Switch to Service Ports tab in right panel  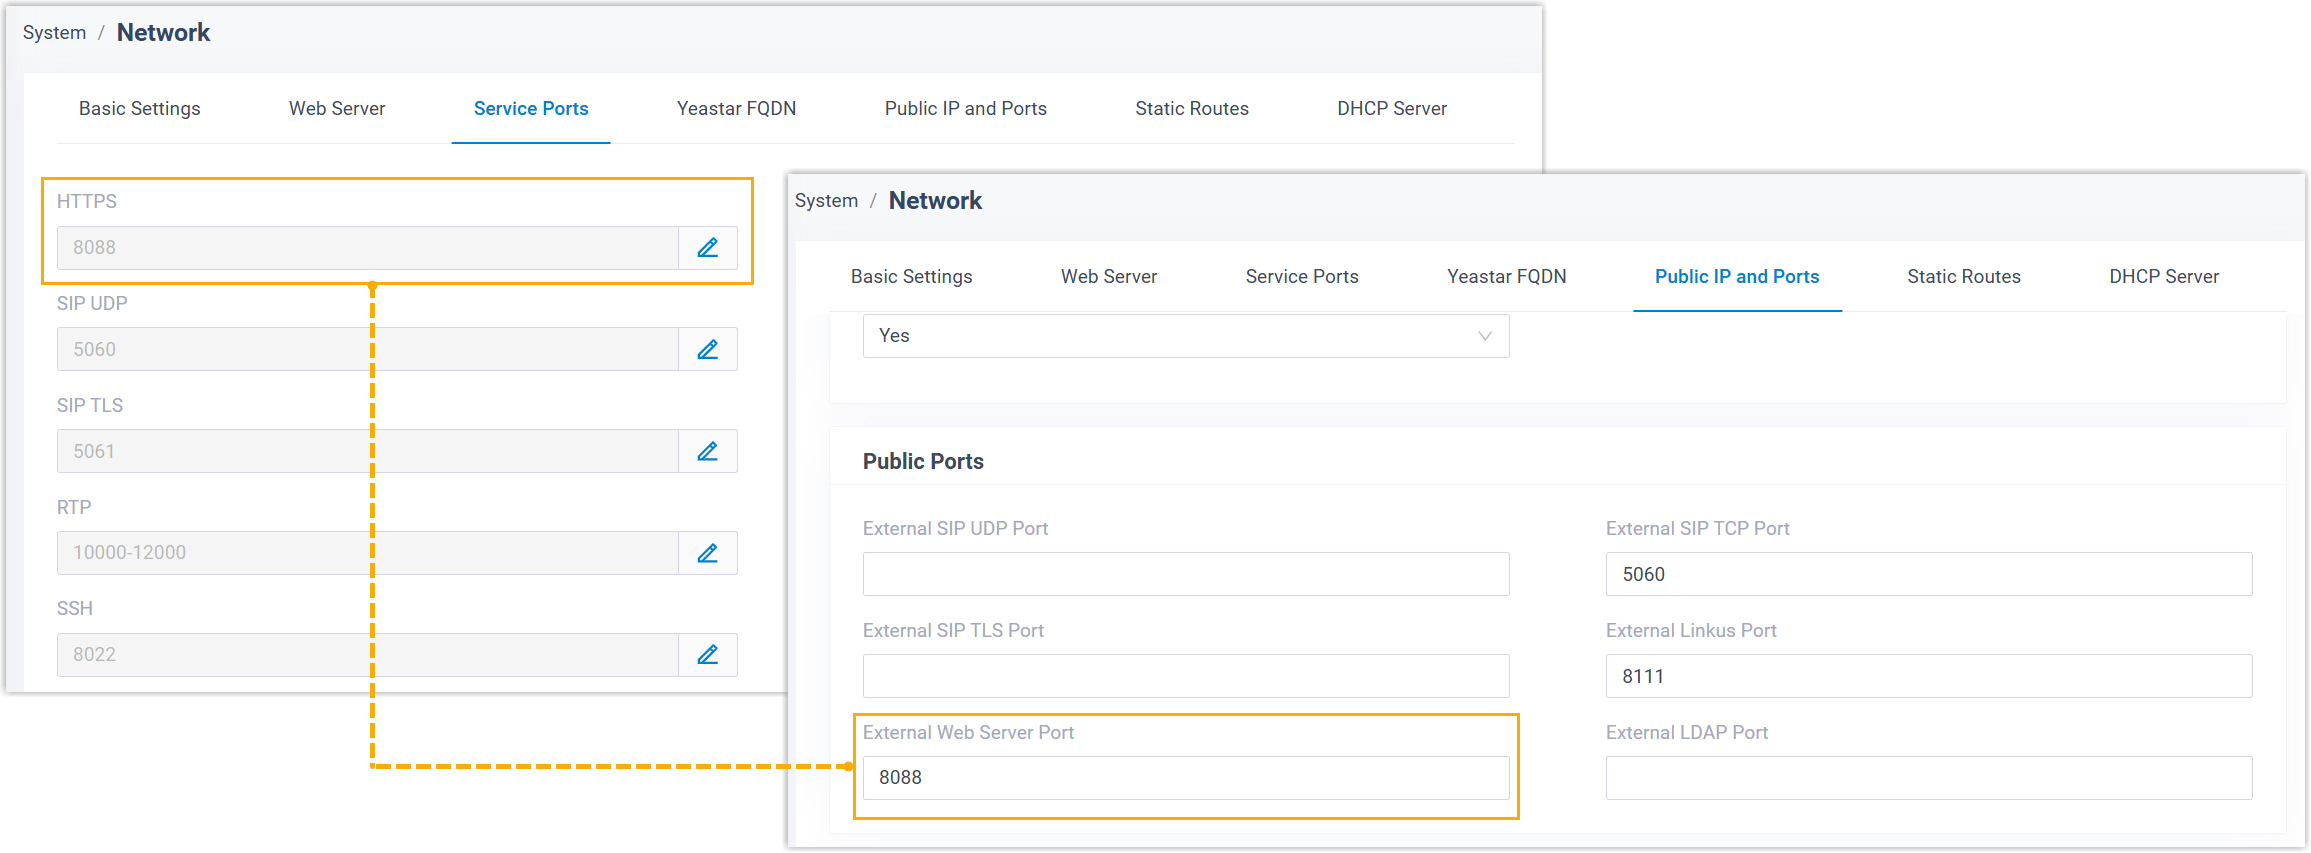coord(1301,277)
